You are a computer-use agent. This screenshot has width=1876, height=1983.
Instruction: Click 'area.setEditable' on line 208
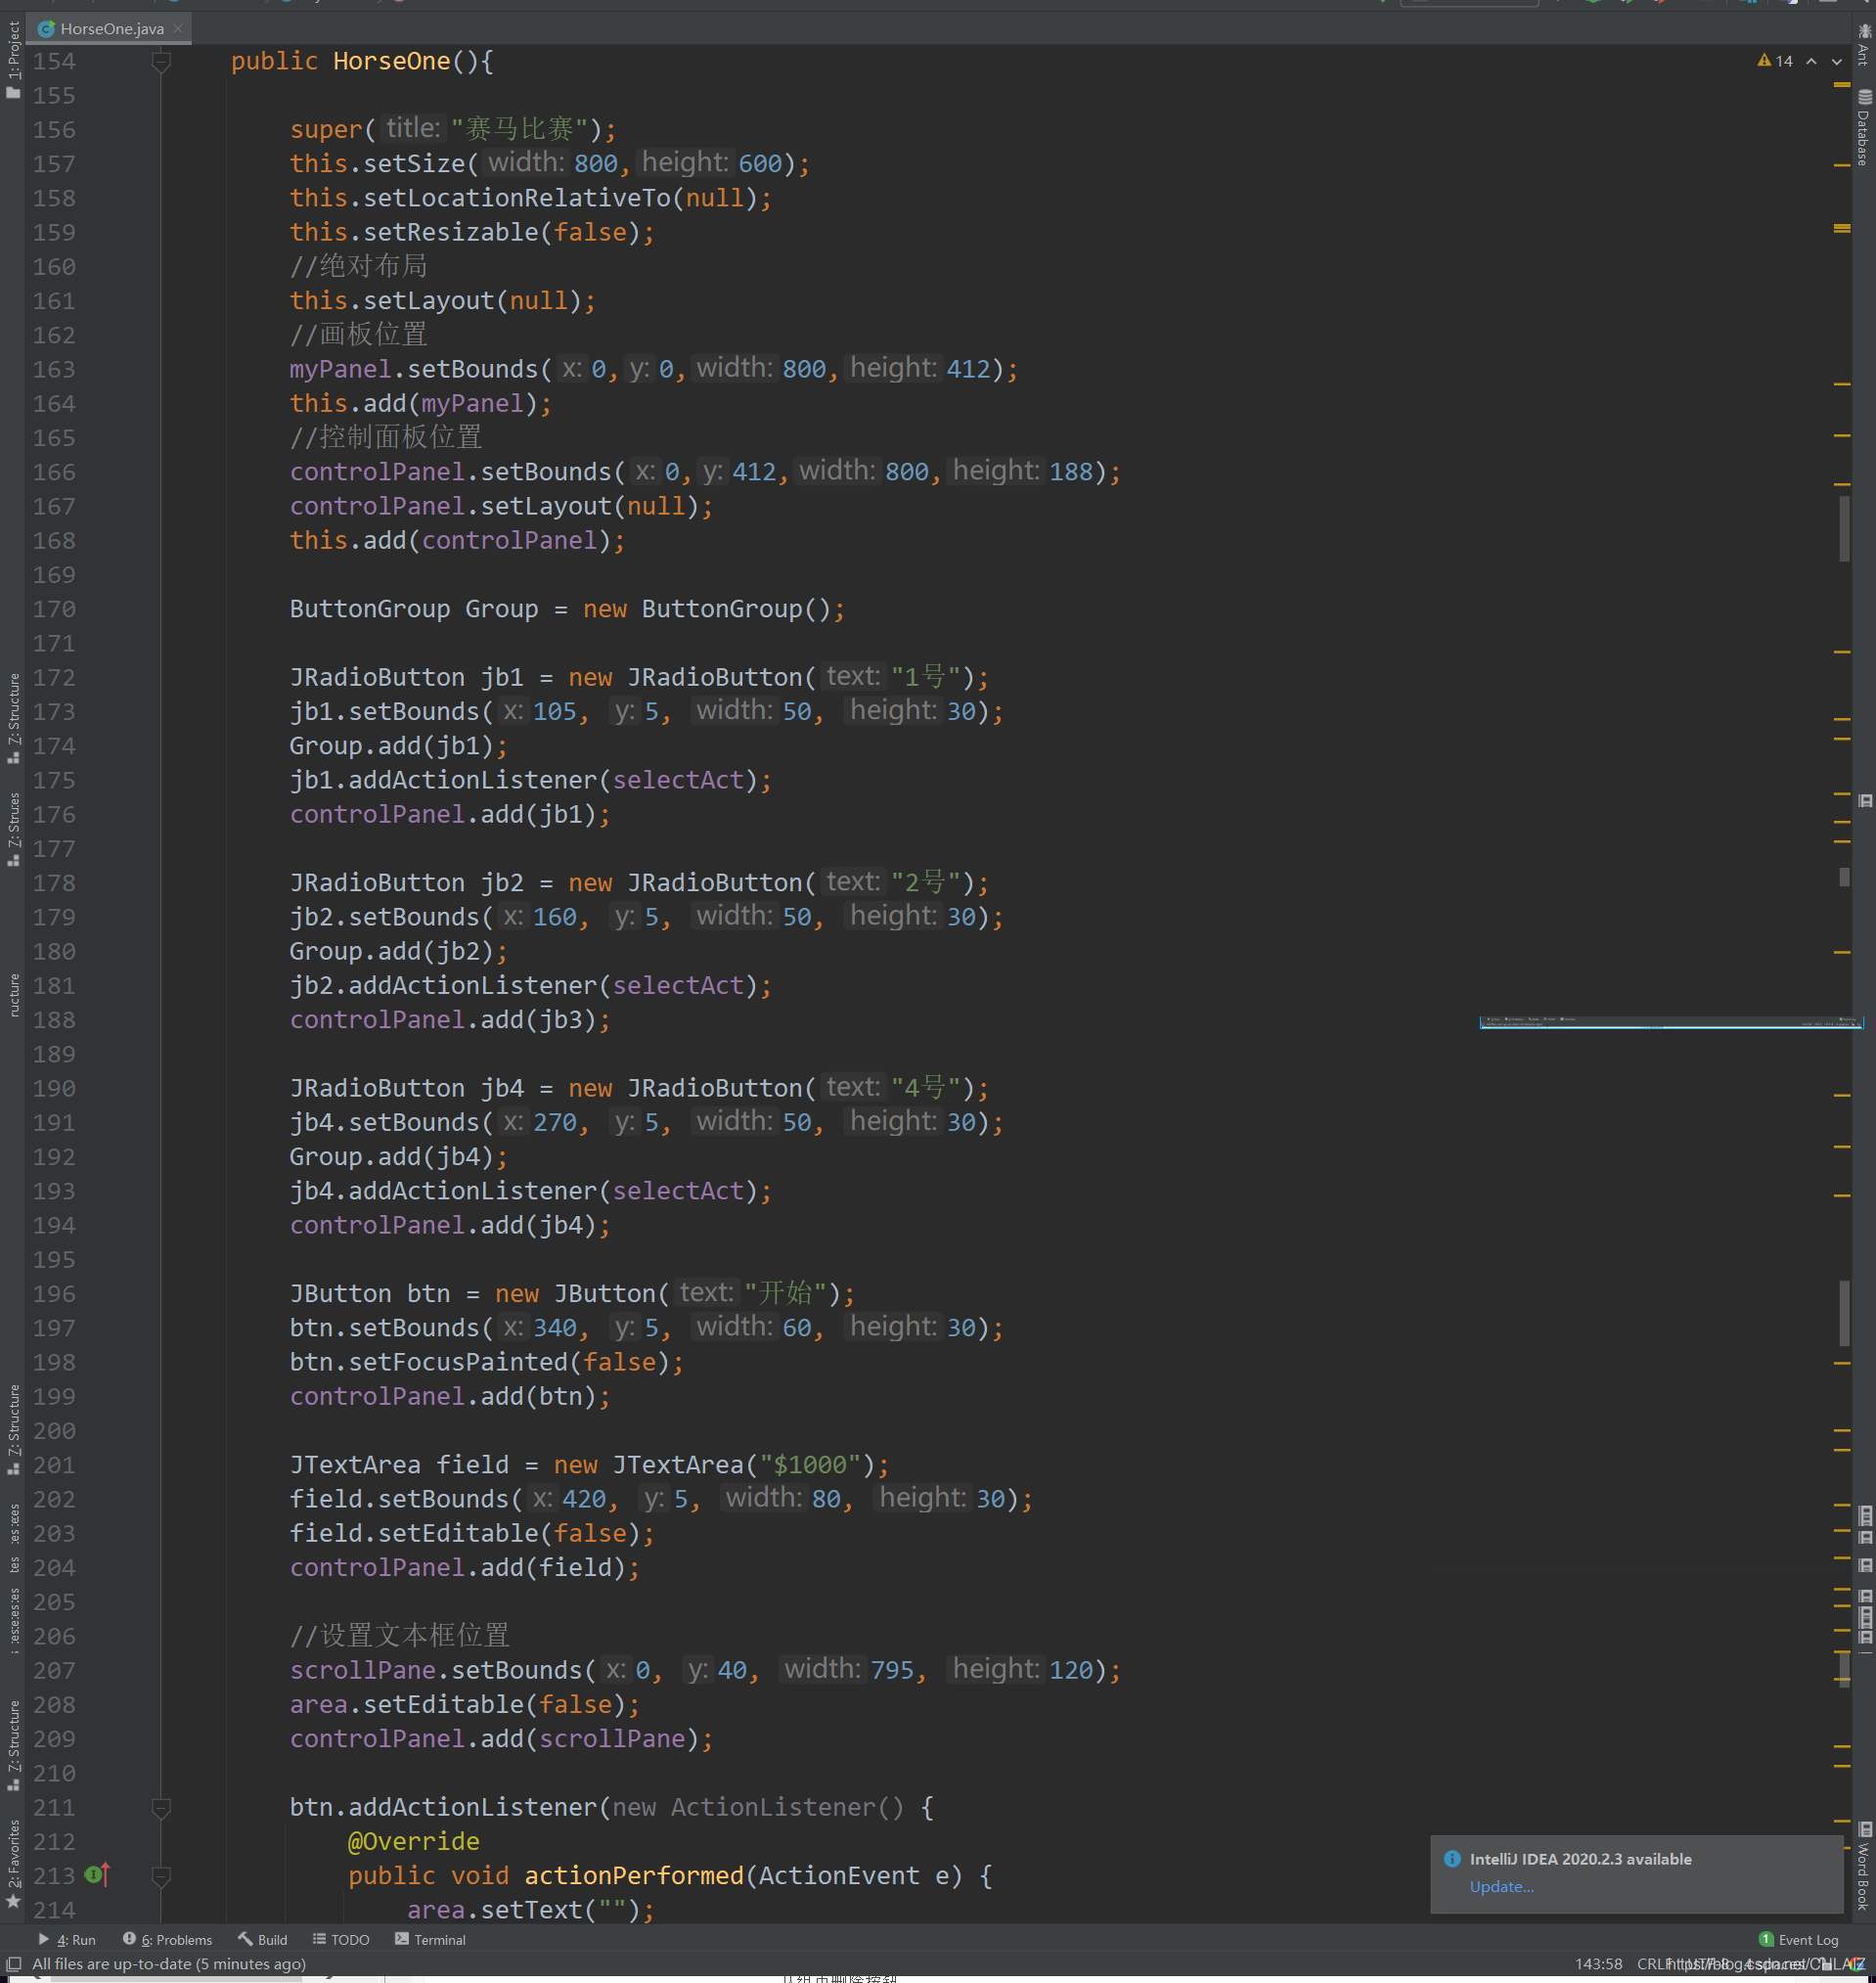click(407, 1704)
